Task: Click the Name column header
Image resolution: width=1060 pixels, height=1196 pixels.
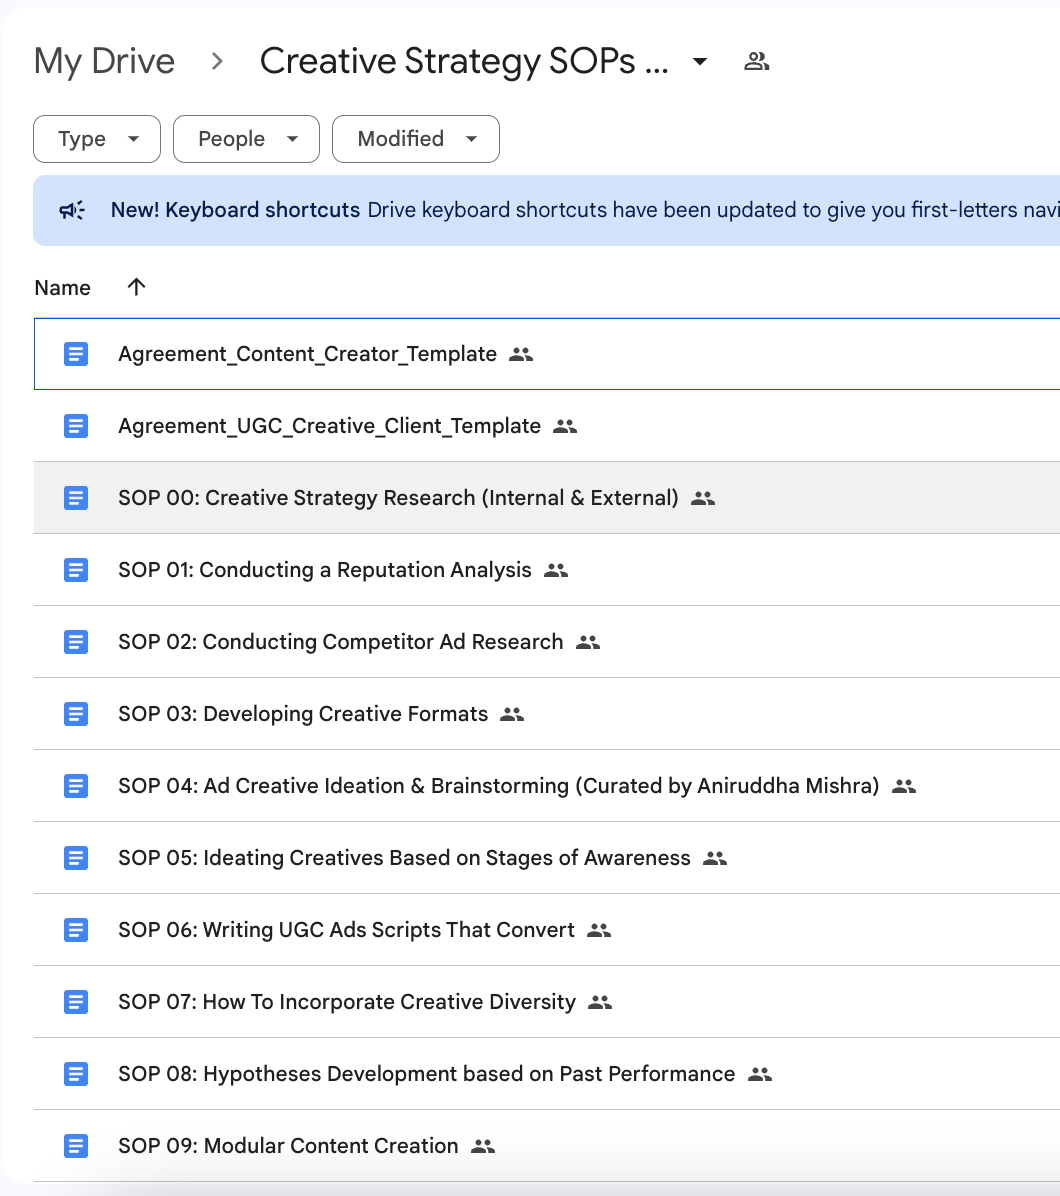Action: [62, 287]
